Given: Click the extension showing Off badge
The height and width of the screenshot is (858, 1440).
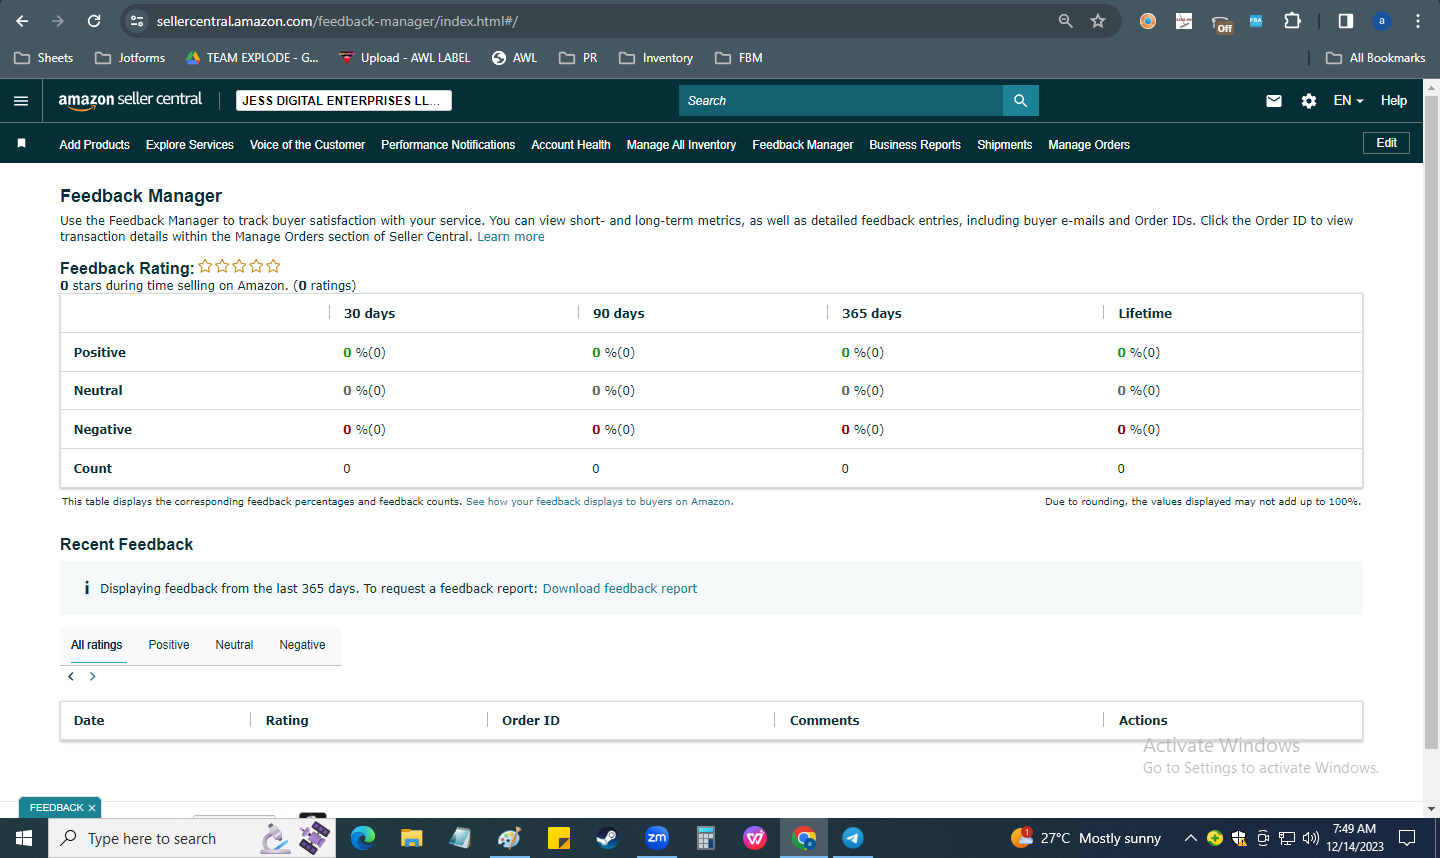Looking at the screenshot, I should click(x=1221, y=22).
